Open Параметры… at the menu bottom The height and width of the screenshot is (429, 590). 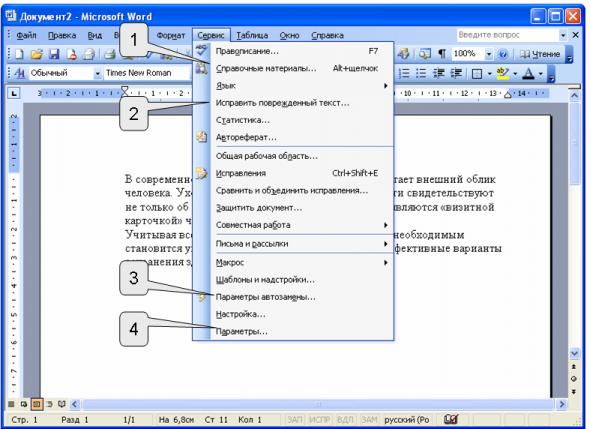(x=293, y=332)
